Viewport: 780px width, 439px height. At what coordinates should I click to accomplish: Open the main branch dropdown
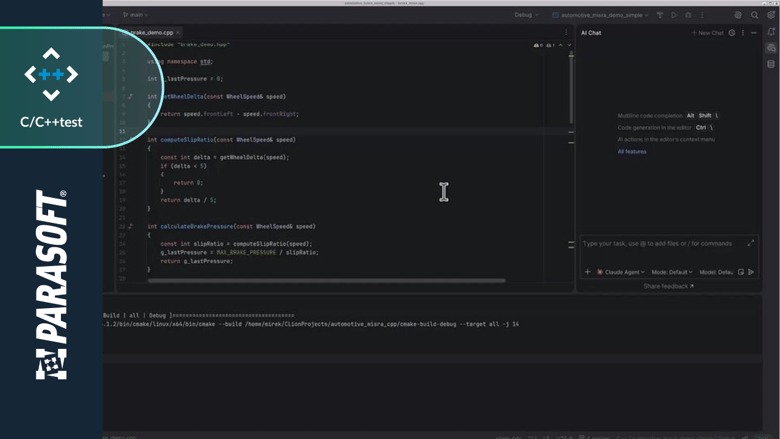click(135, 15)
